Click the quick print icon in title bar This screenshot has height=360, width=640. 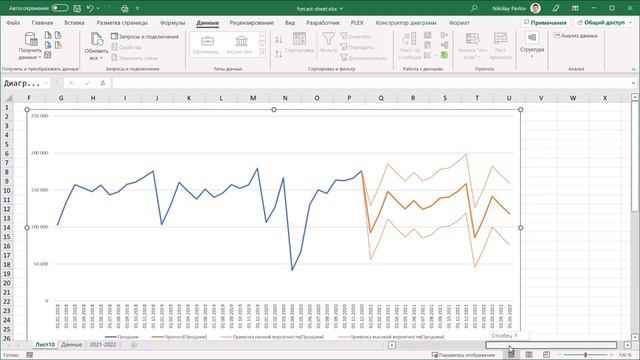(125, 8)
